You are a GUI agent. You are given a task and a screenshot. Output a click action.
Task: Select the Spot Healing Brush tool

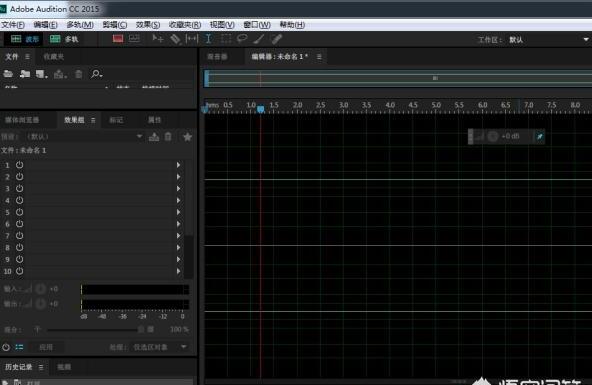277,39
